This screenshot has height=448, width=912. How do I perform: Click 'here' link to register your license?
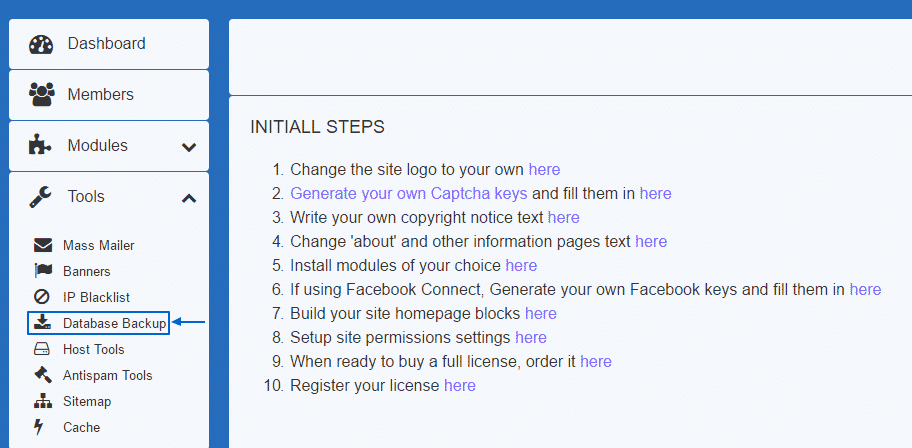(x=460, y=385)
